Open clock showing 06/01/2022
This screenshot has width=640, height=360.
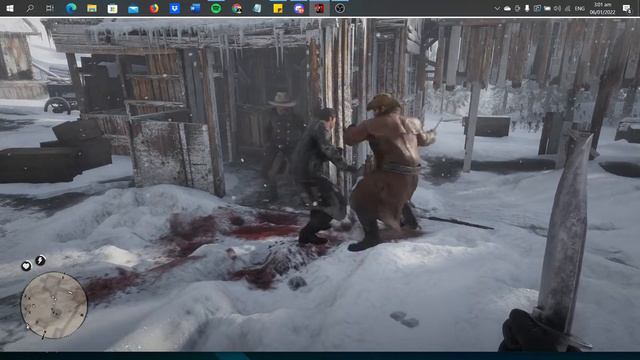[602, 8]
